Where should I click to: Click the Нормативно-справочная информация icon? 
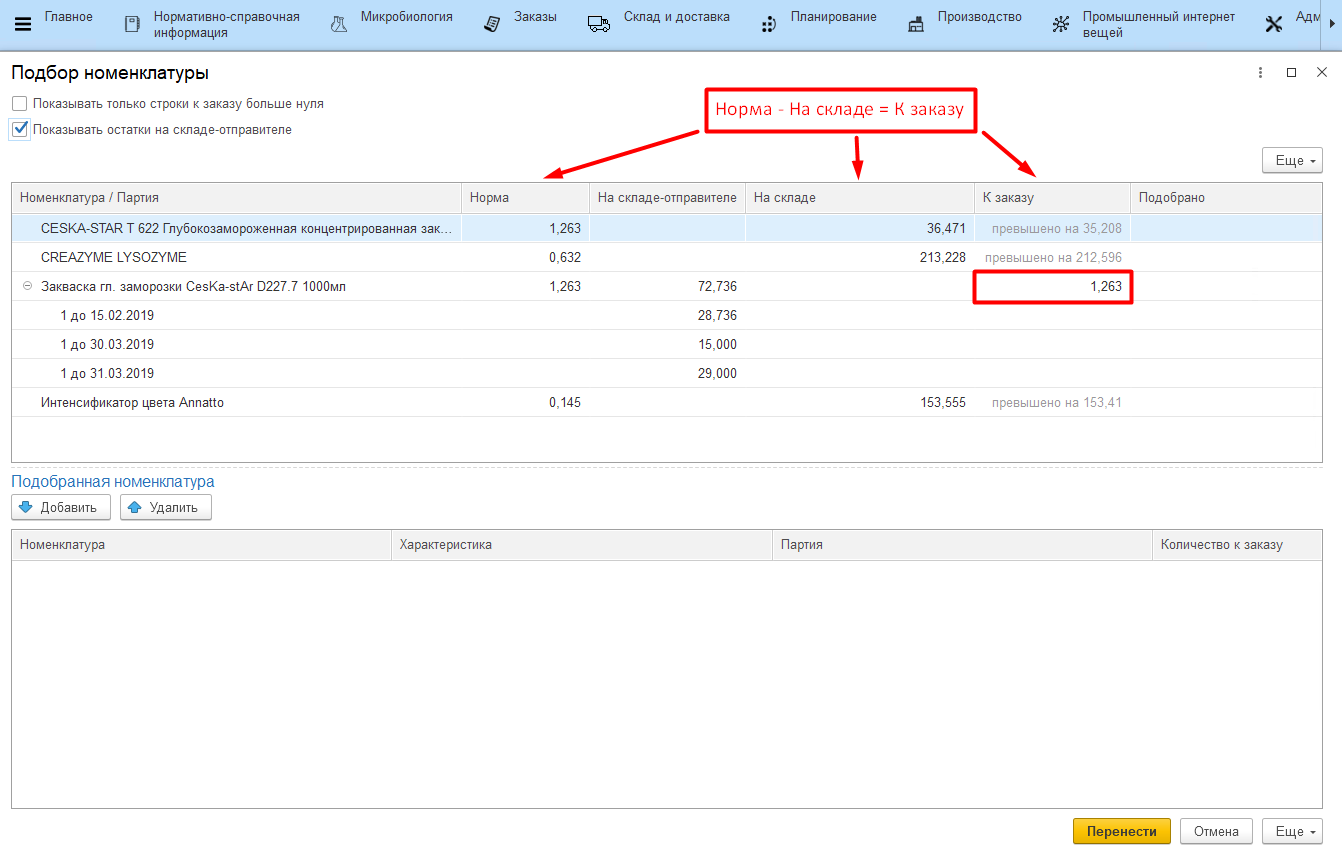[132, 24]
